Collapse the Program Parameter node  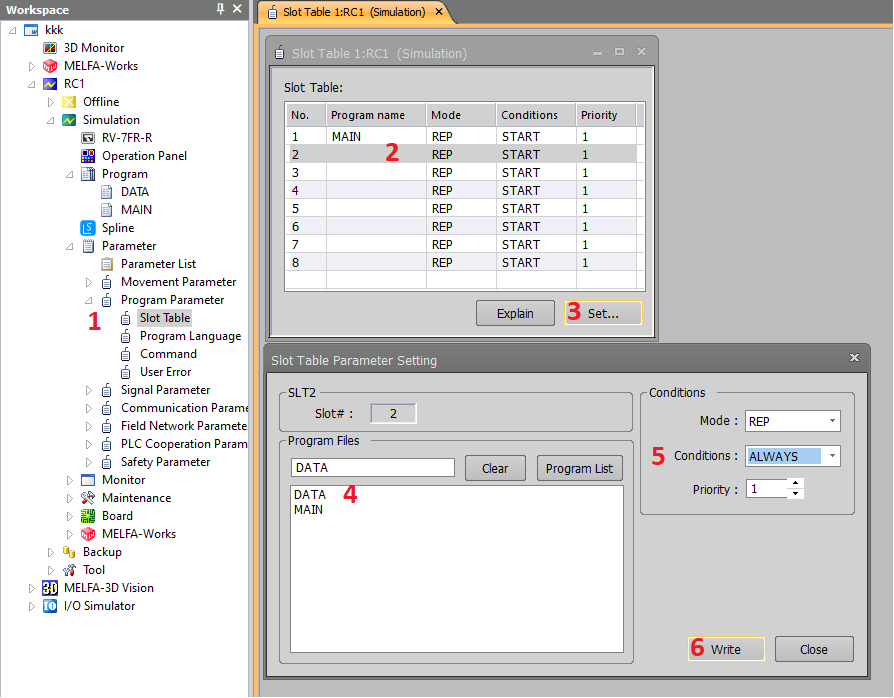tap(88, 301)
